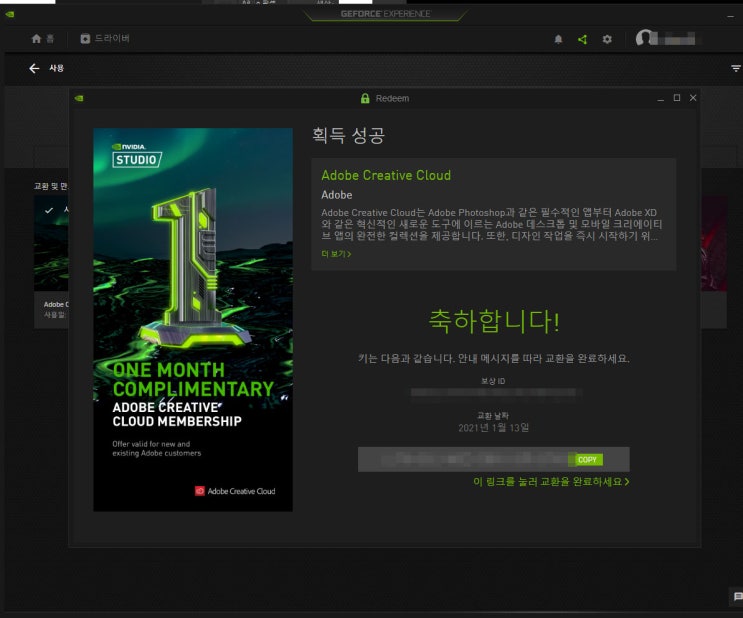This screenshot has width=743, height=618.
Task: Minimize the Redeem window
Action: pos(661,98)
